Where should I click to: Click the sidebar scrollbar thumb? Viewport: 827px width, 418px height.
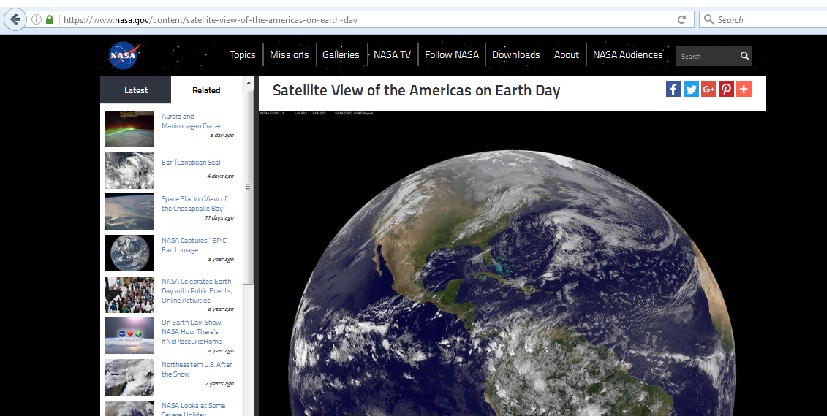coord(248,187)
